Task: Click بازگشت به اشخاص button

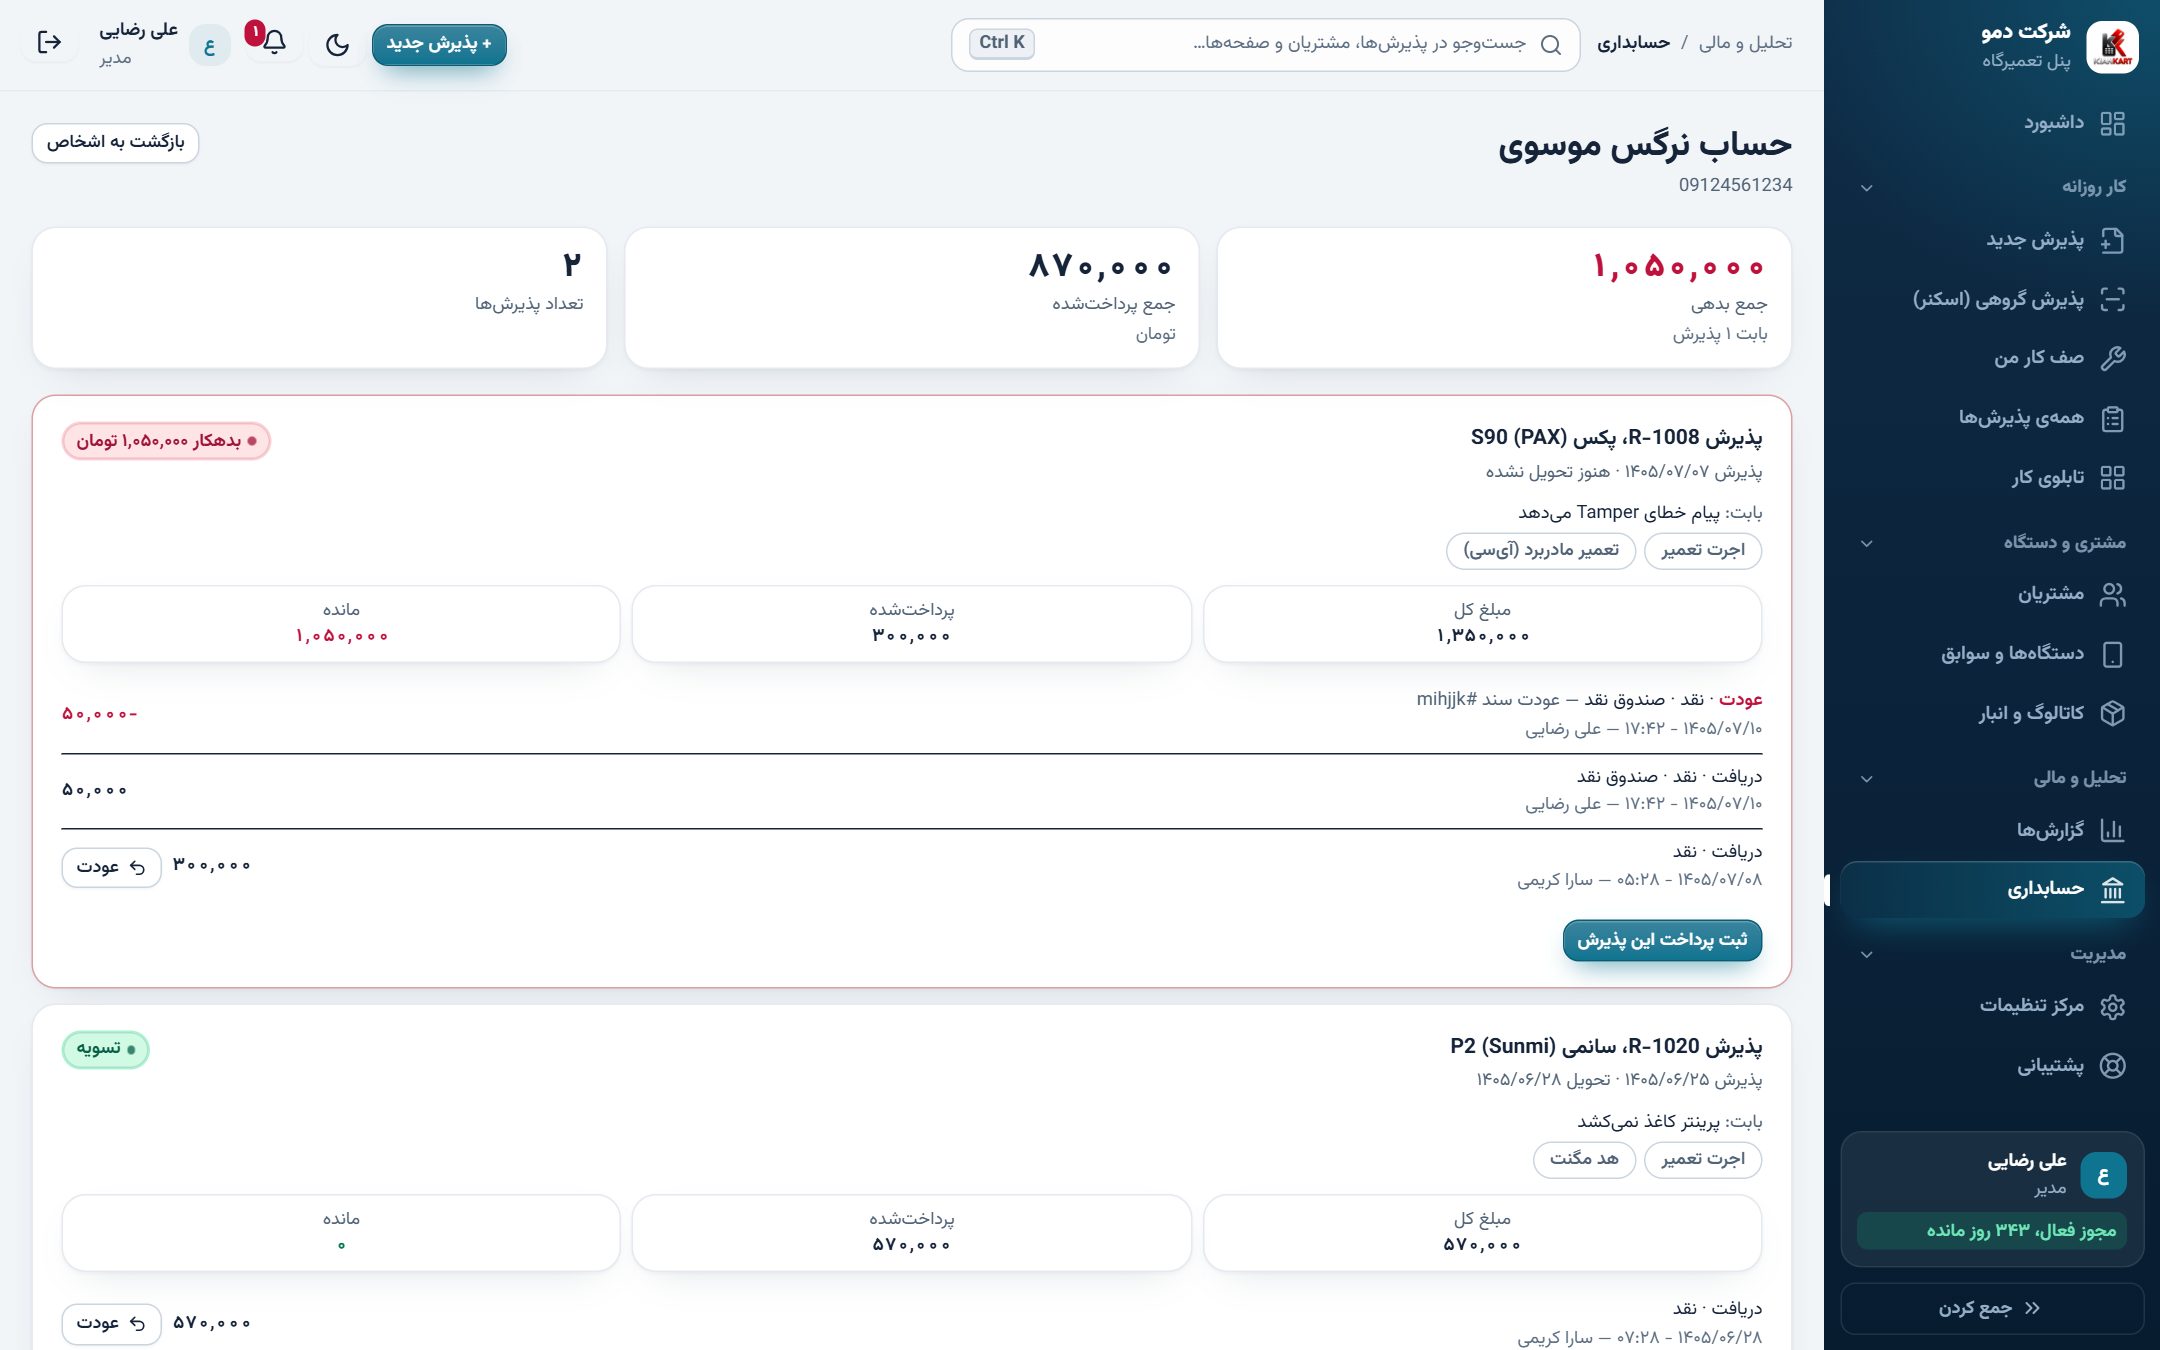Action: pos(116,142)
